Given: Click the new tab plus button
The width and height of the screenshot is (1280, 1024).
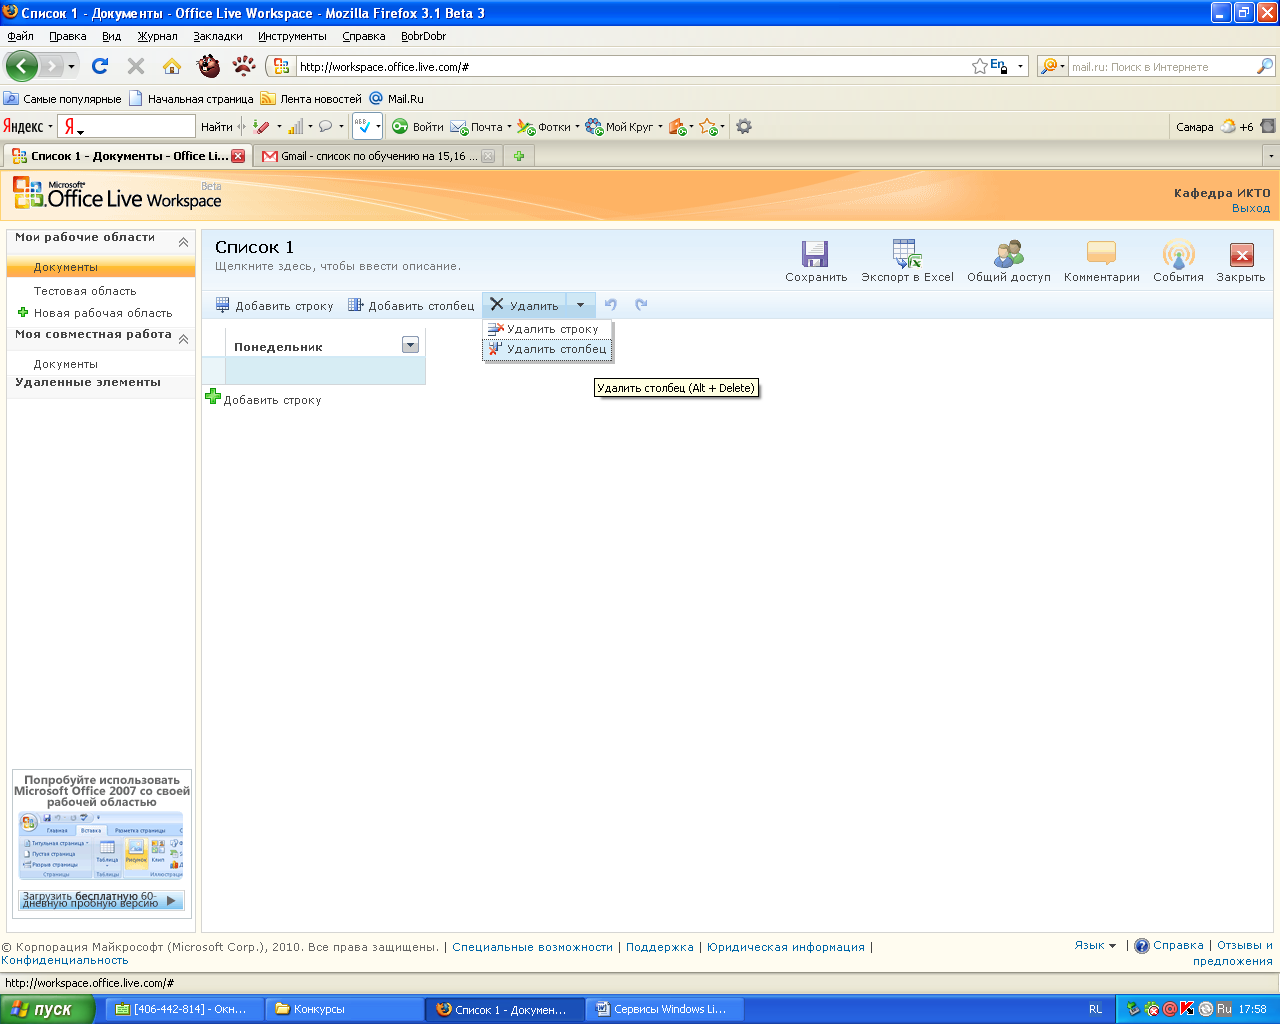Looking at the screenshot, I should [x=519, y=156].
